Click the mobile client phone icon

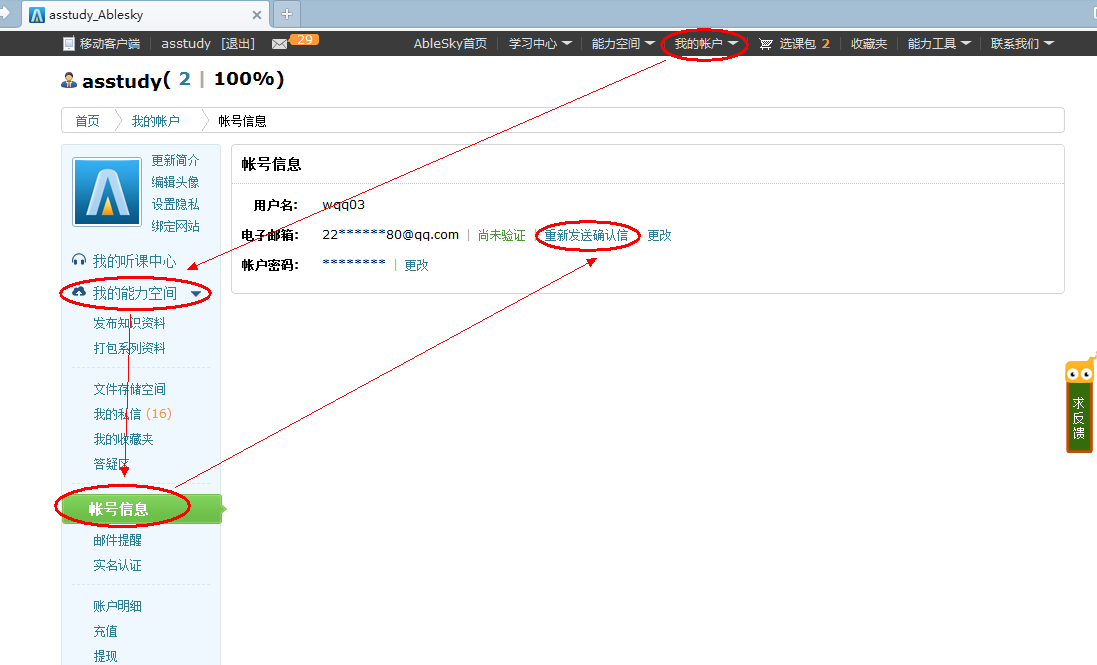(69, 44)
